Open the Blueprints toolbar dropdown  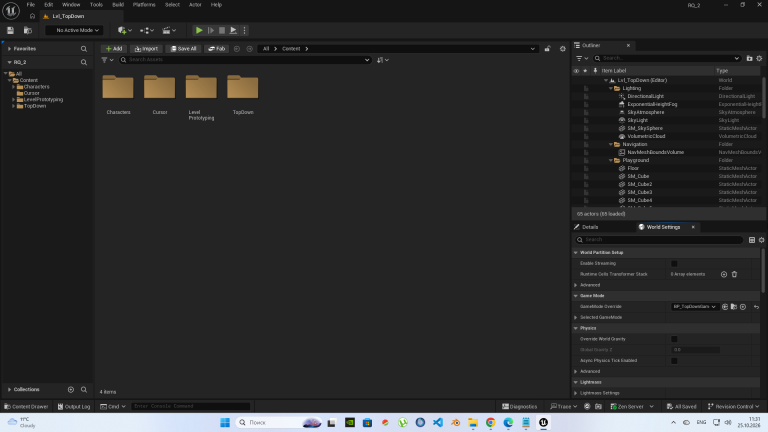click(146, 30)
